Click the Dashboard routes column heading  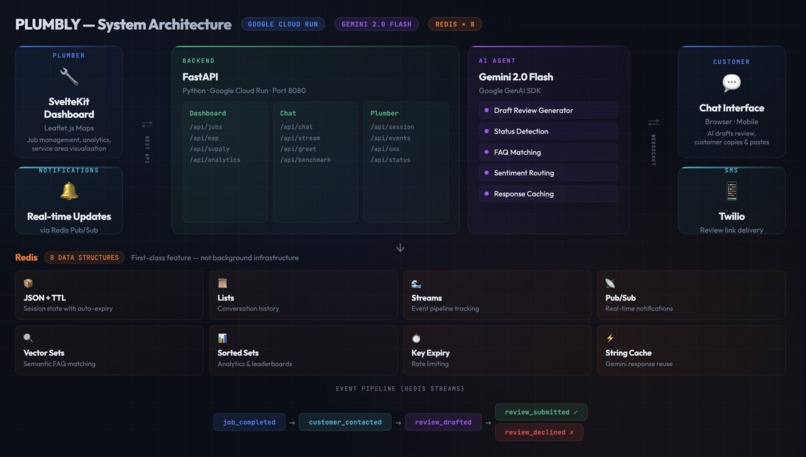[208, 113]
